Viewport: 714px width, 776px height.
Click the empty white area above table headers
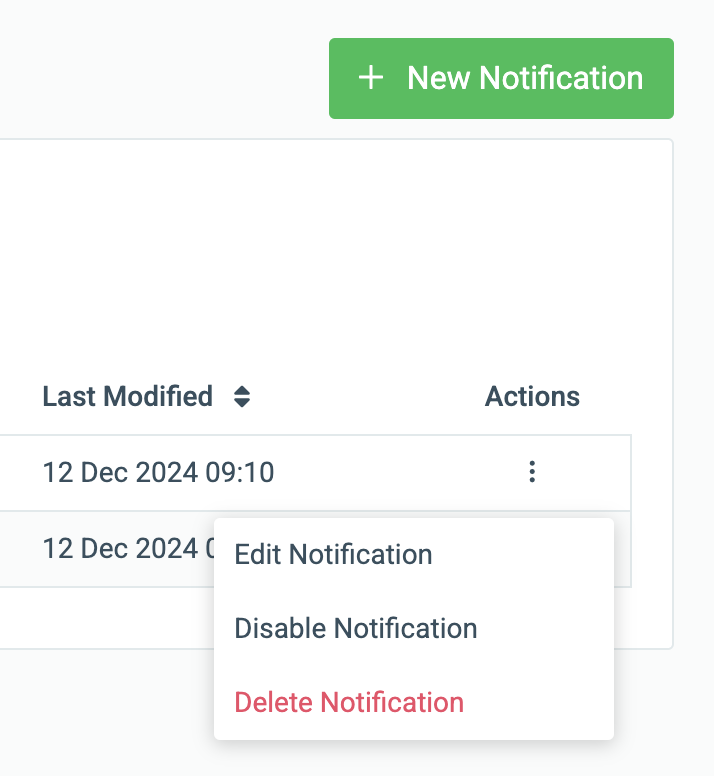336,257
